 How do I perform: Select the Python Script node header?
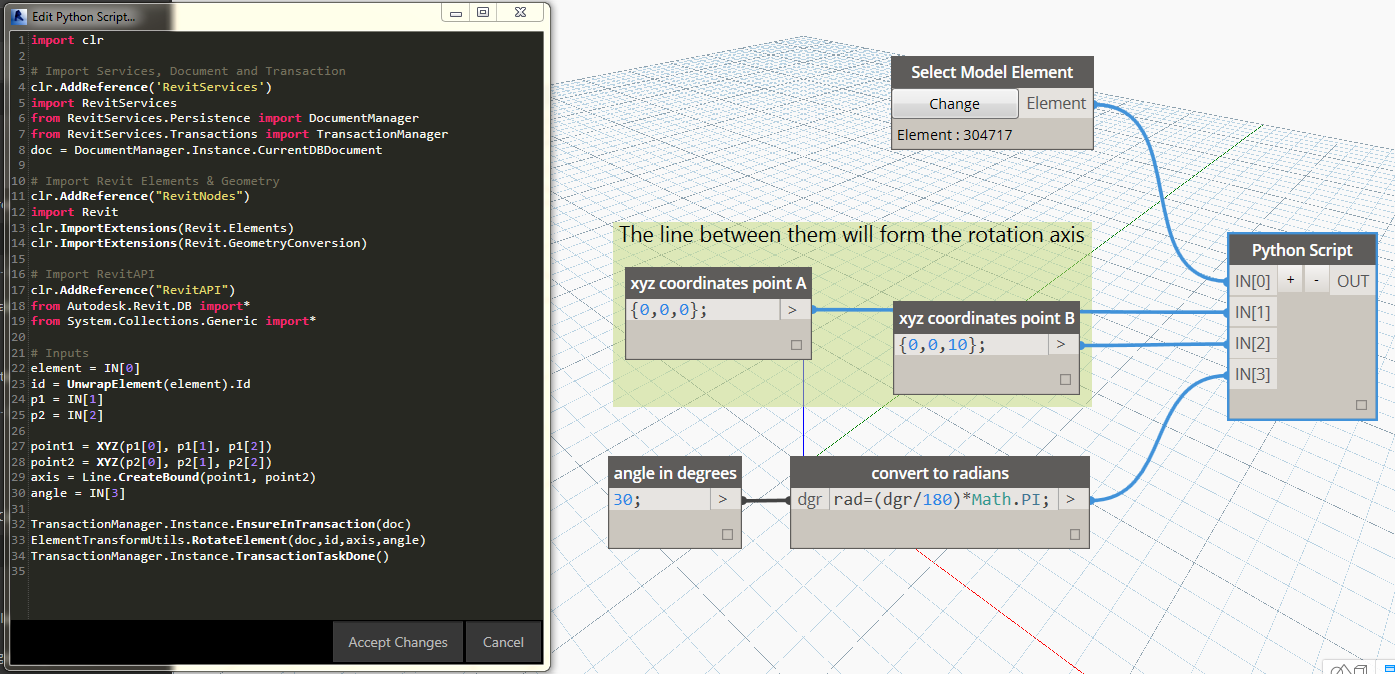tap(1302, 250)
